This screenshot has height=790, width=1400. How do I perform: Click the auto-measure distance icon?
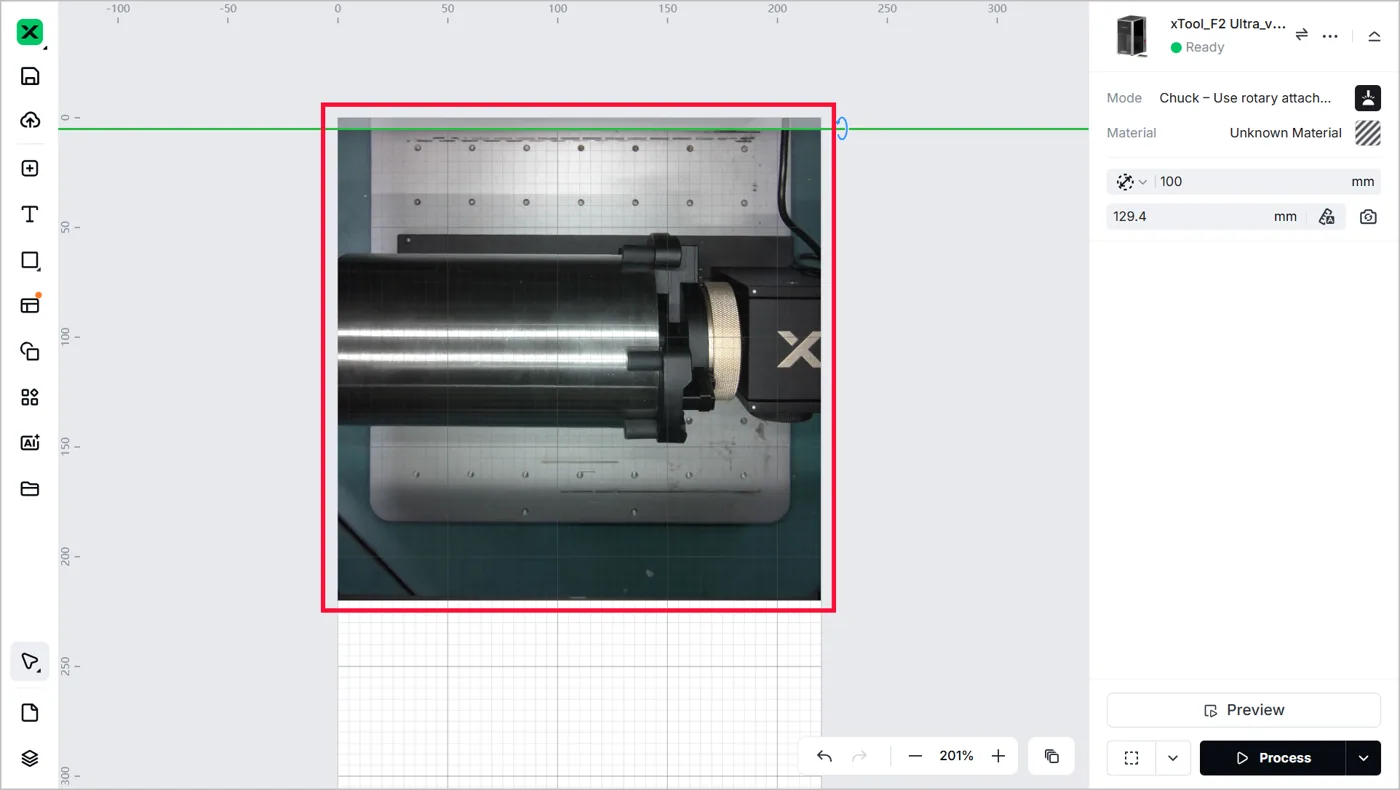coord(1327,216)
